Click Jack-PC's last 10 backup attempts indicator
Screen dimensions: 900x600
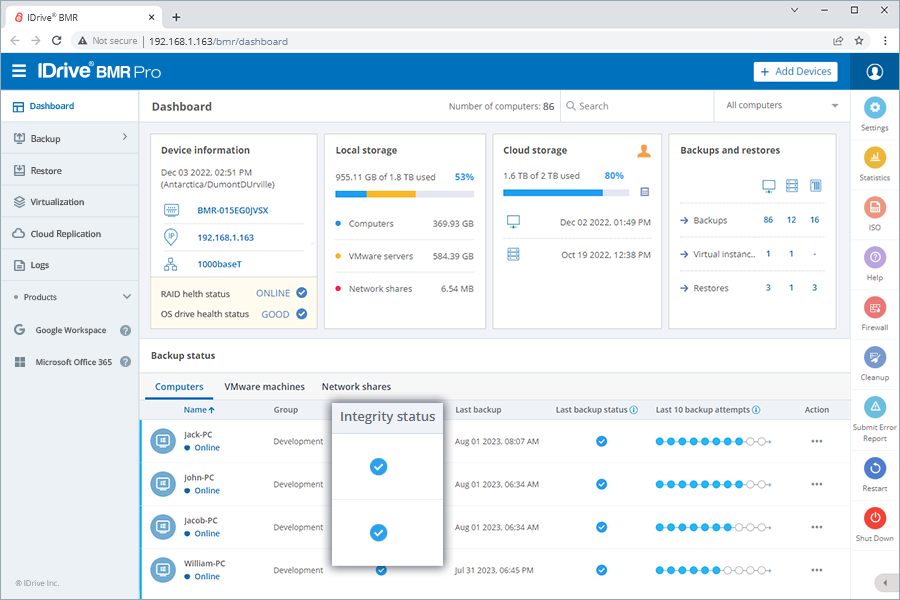(713, 442)
